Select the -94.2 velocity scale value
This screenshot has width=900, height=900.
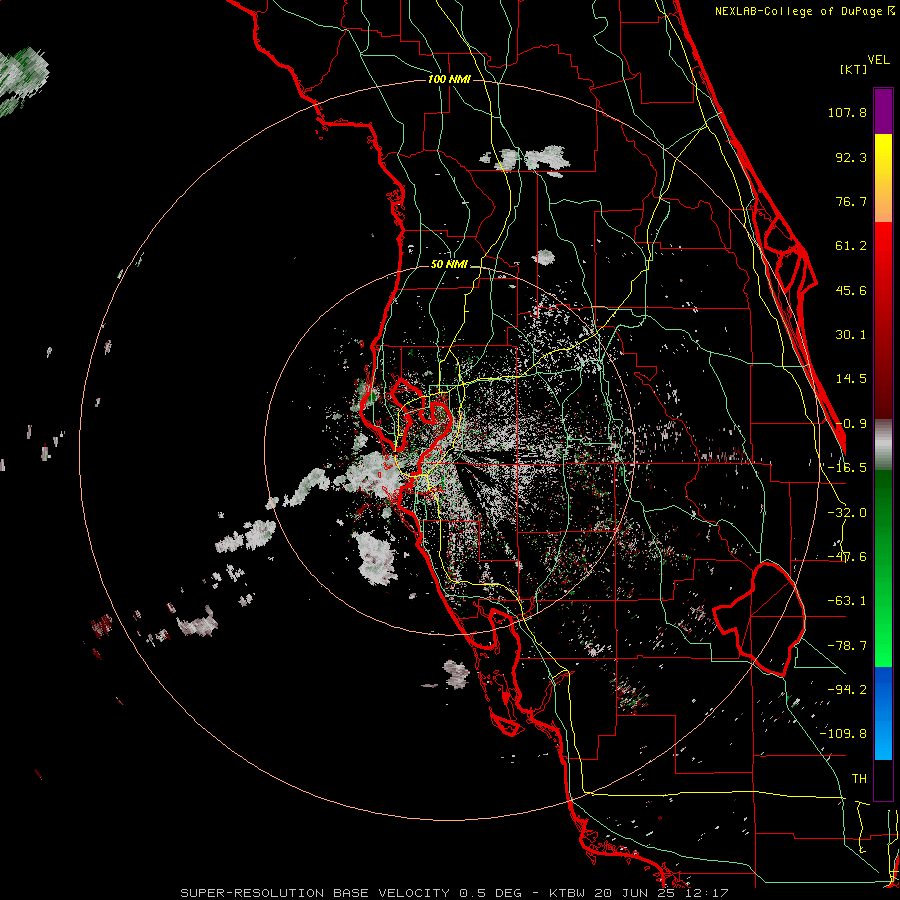pyautogui.click(x=847, y=690)
